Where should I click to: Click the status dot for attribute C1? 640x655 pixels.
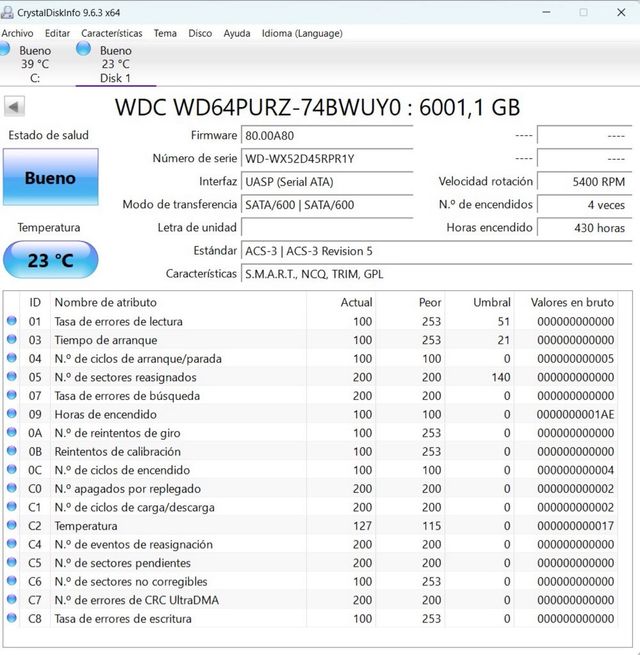tap(12, 507)
